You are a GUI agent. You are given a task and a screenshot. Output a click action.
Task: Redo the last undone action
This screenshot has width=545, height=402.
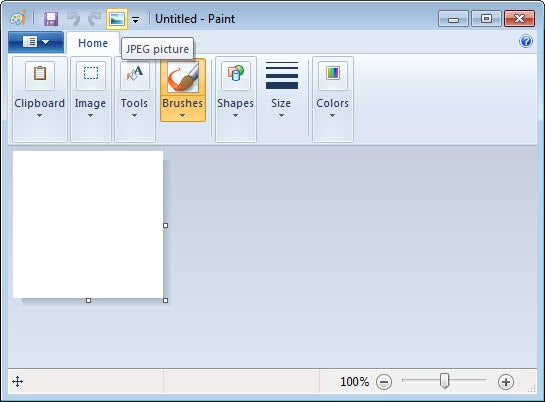(x=94, y=19)
